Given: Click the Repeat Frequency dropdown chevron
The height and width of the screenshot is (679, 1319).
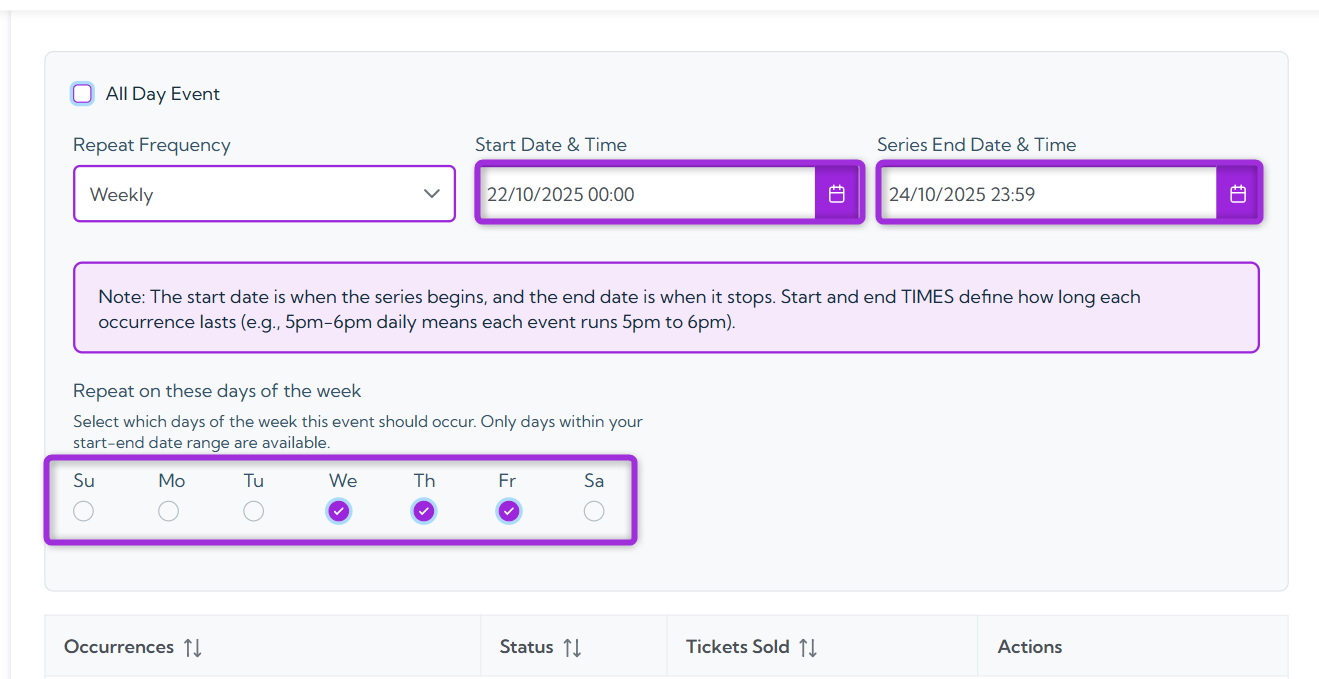Looking at the screenshot, I should coord(432,194).
